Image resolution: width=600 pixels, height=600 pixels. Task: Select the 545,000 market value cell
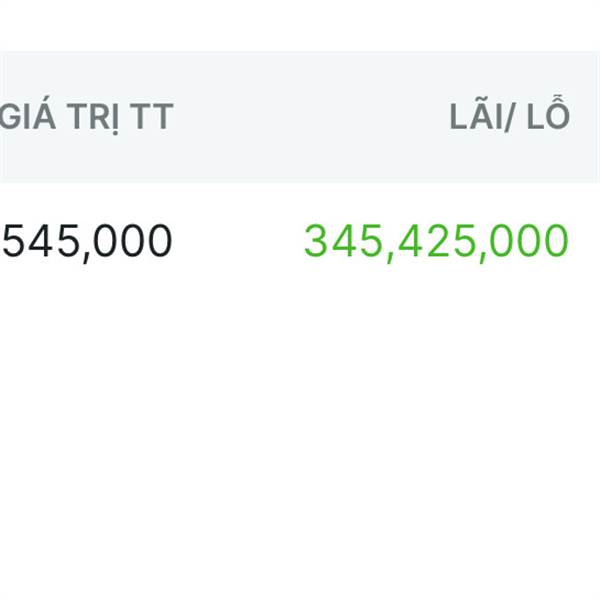[86, 242]
